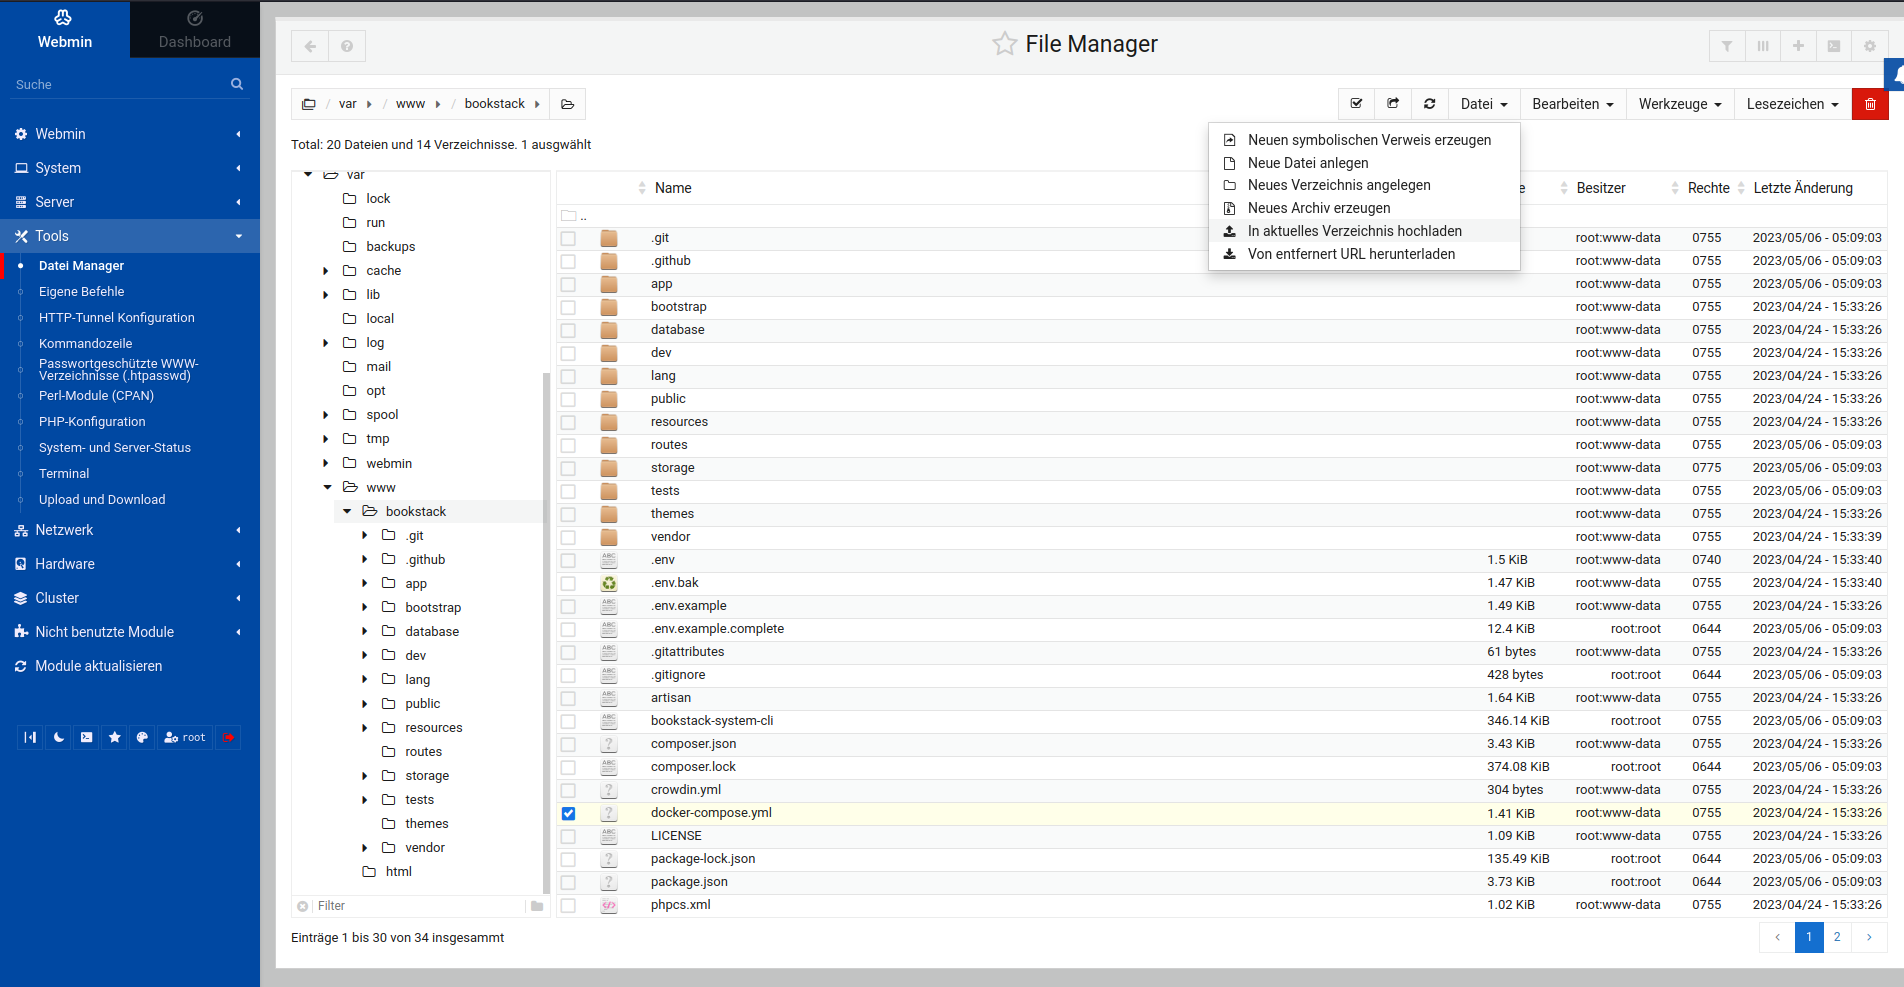The image size is (1904, 987).
Task: Open the command shell icon in sidebar footer
Action: [87, 737]
